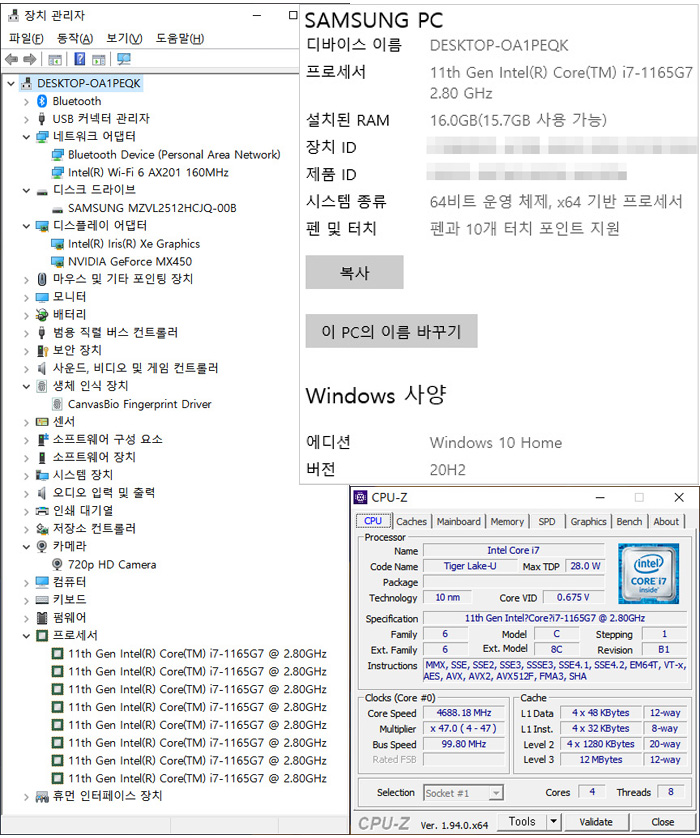Switch to the About tab in CPU-Z
Image resolution: width=700 pixels, height=838 pixels.
666,522
